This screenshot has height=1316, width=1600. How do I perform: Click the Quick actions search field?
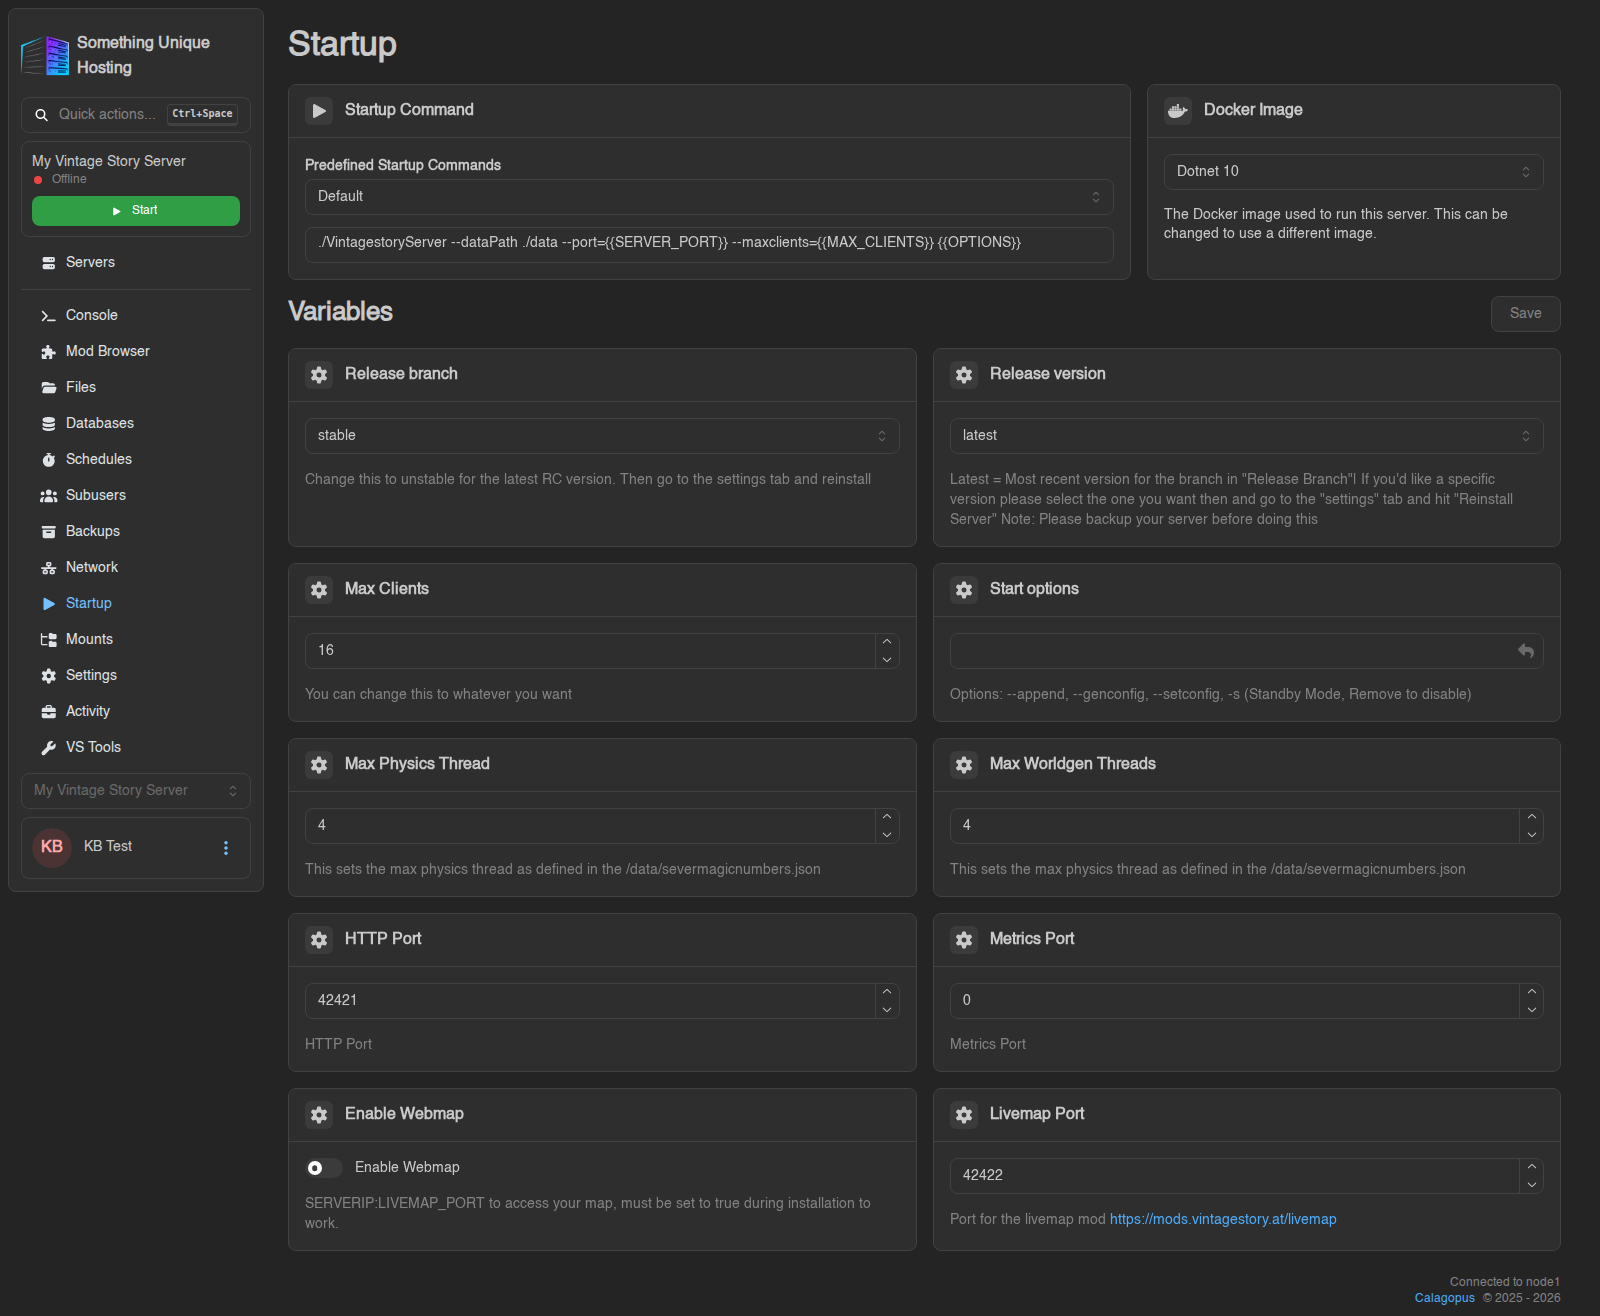click(136, 115)
